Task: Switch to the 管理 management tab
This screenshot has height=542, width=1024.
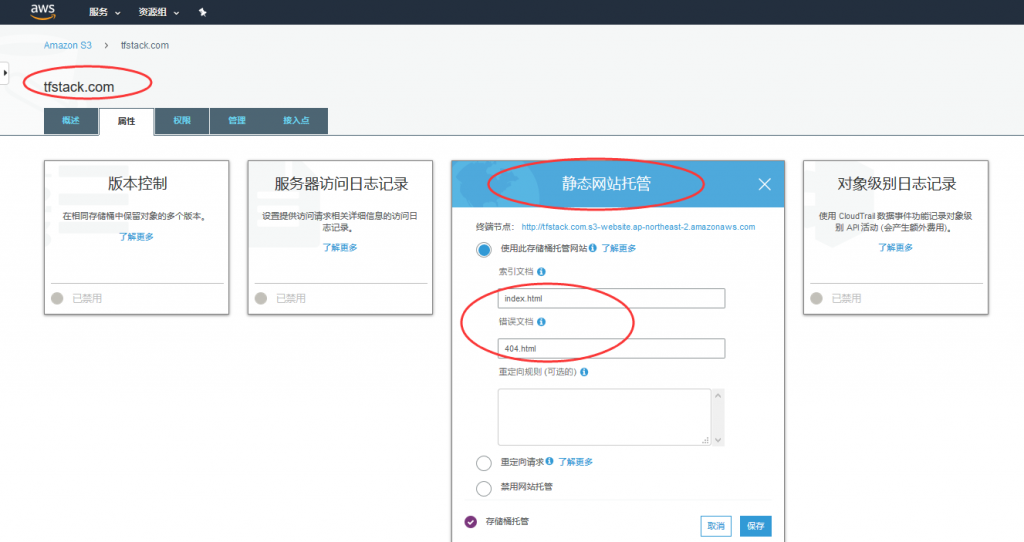Action: tap(236, 121)
